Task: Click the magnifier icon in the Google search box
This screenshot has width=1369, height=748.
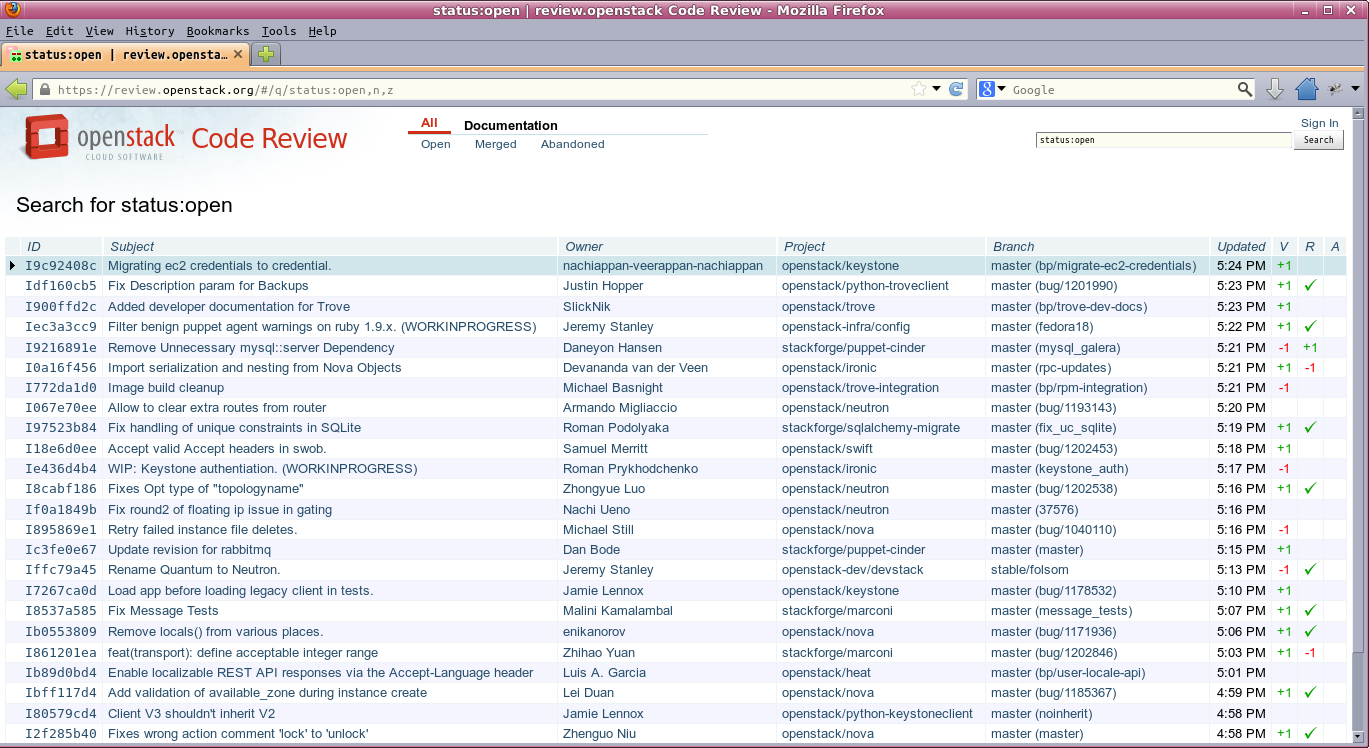Action: (x=1244, y=89)
